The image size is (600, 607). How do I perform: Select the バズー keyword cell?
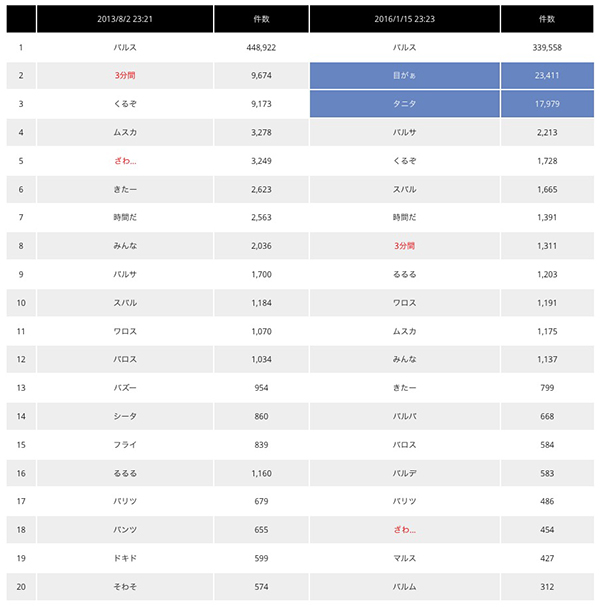click(125, 387)
